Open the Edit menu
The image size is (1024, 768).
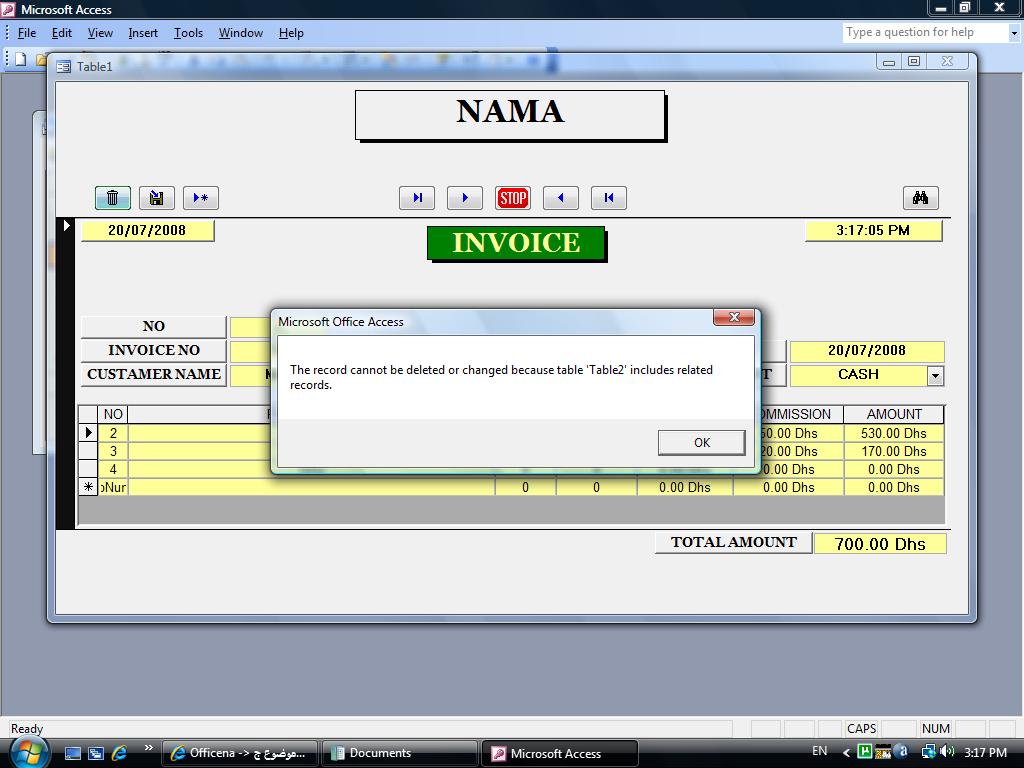tap(61, 33)
